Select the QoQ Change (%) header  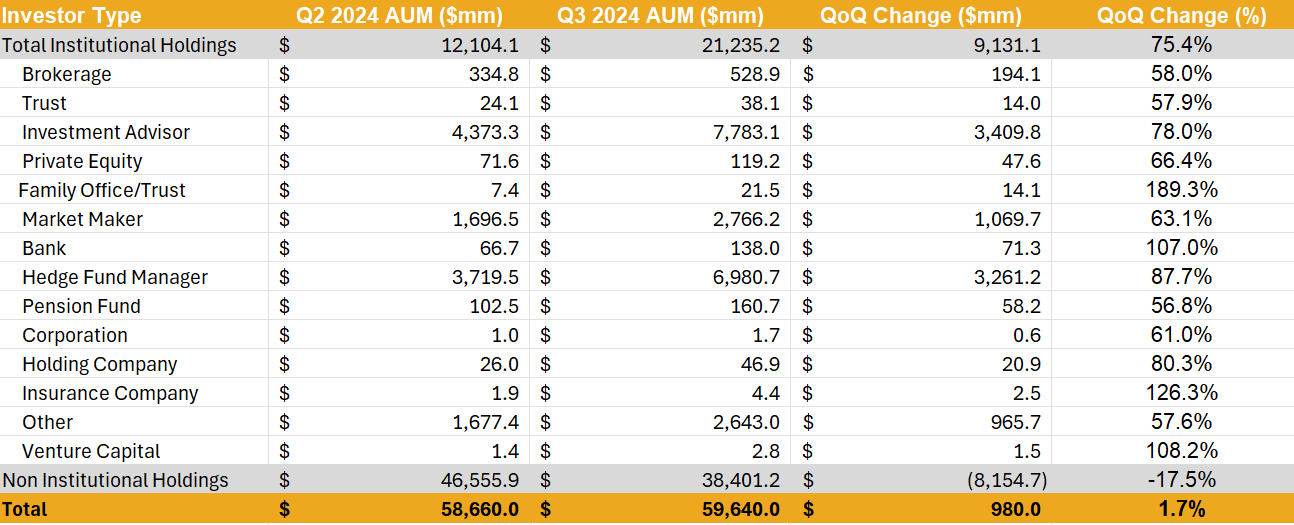click(x=1181, y=16)
